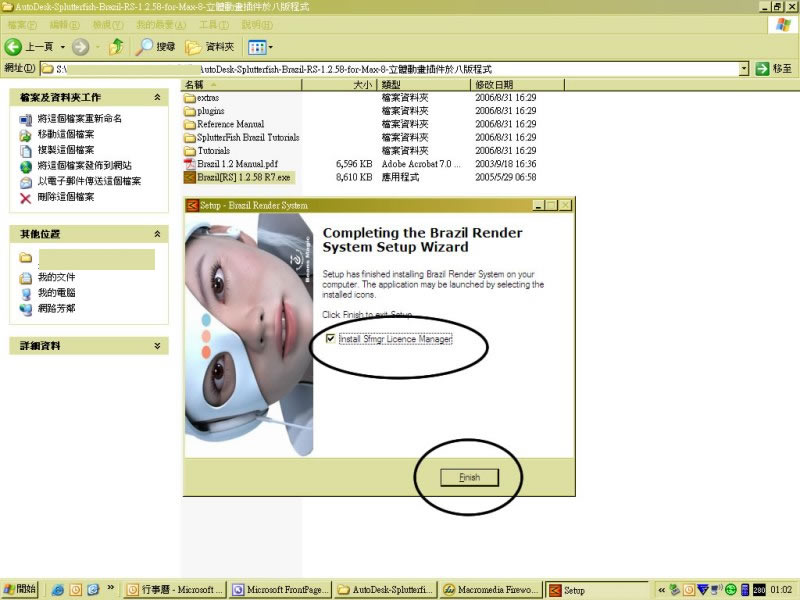Viewport: 800px width, 600px height.
Task: Open the address bar dropdown list
Action: click(744, 68)
